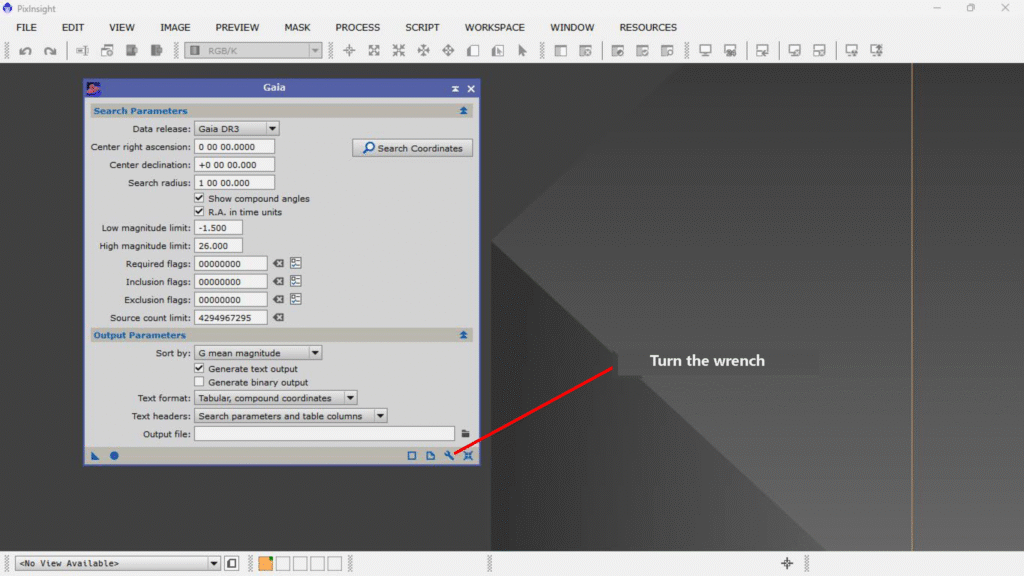1024x576 pixels.
Task: Browse for output file with folder icon
Action: (x=466, y=434)
